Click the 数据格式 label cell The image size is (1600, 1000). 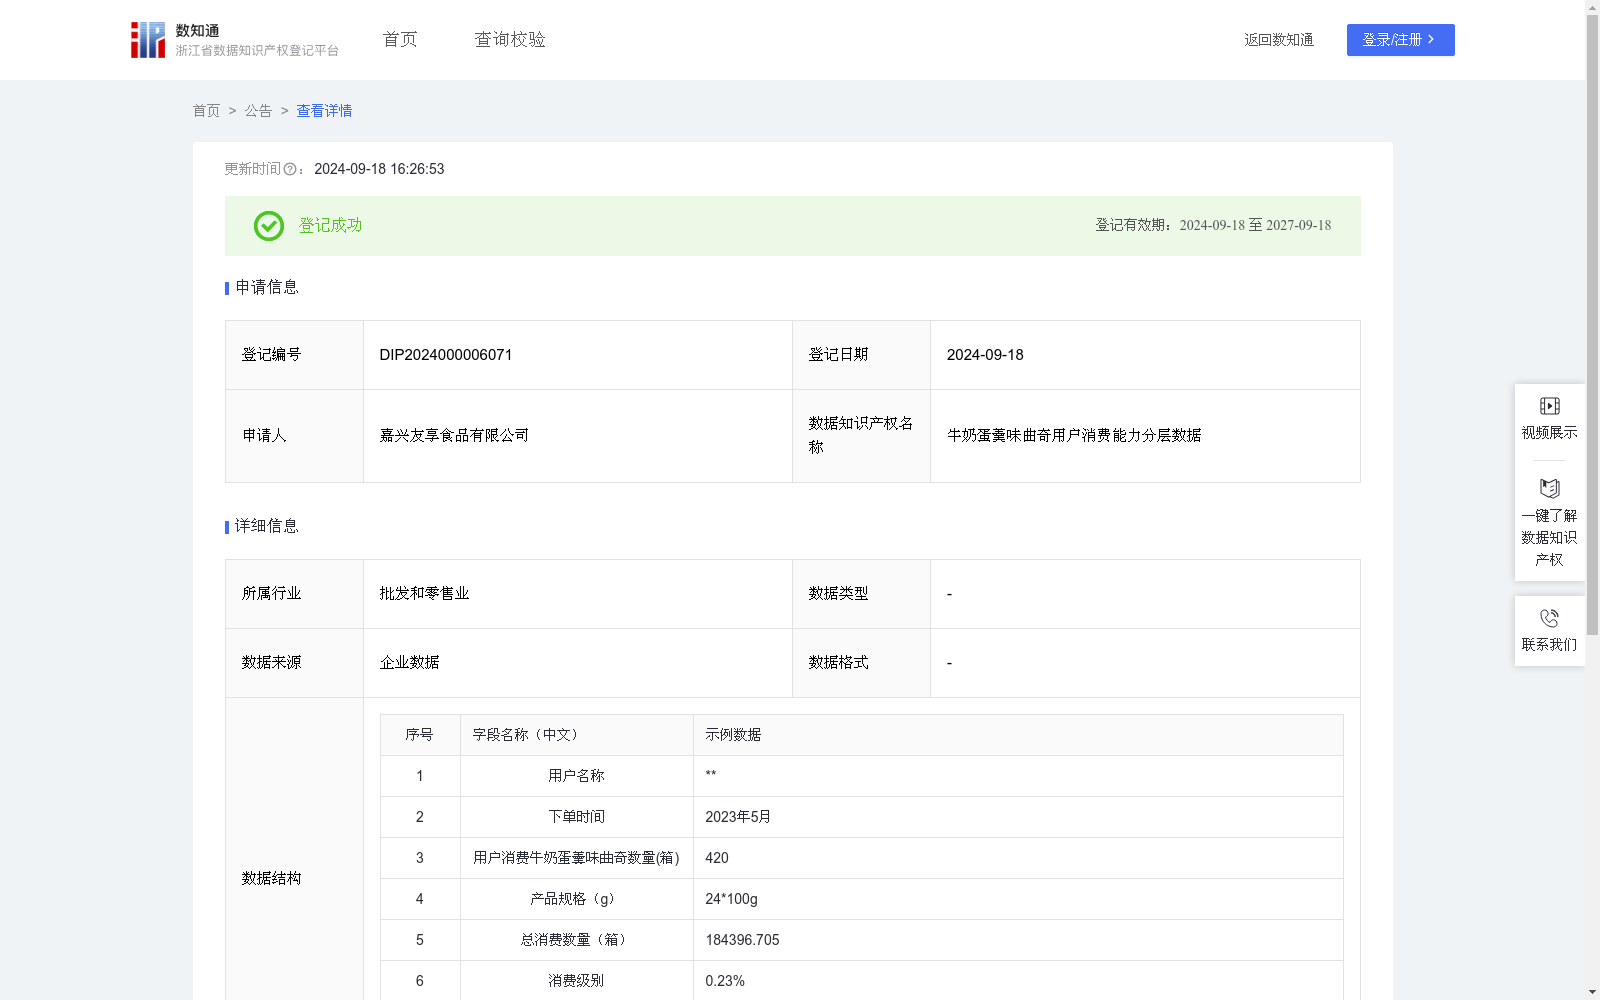point(861,663)
